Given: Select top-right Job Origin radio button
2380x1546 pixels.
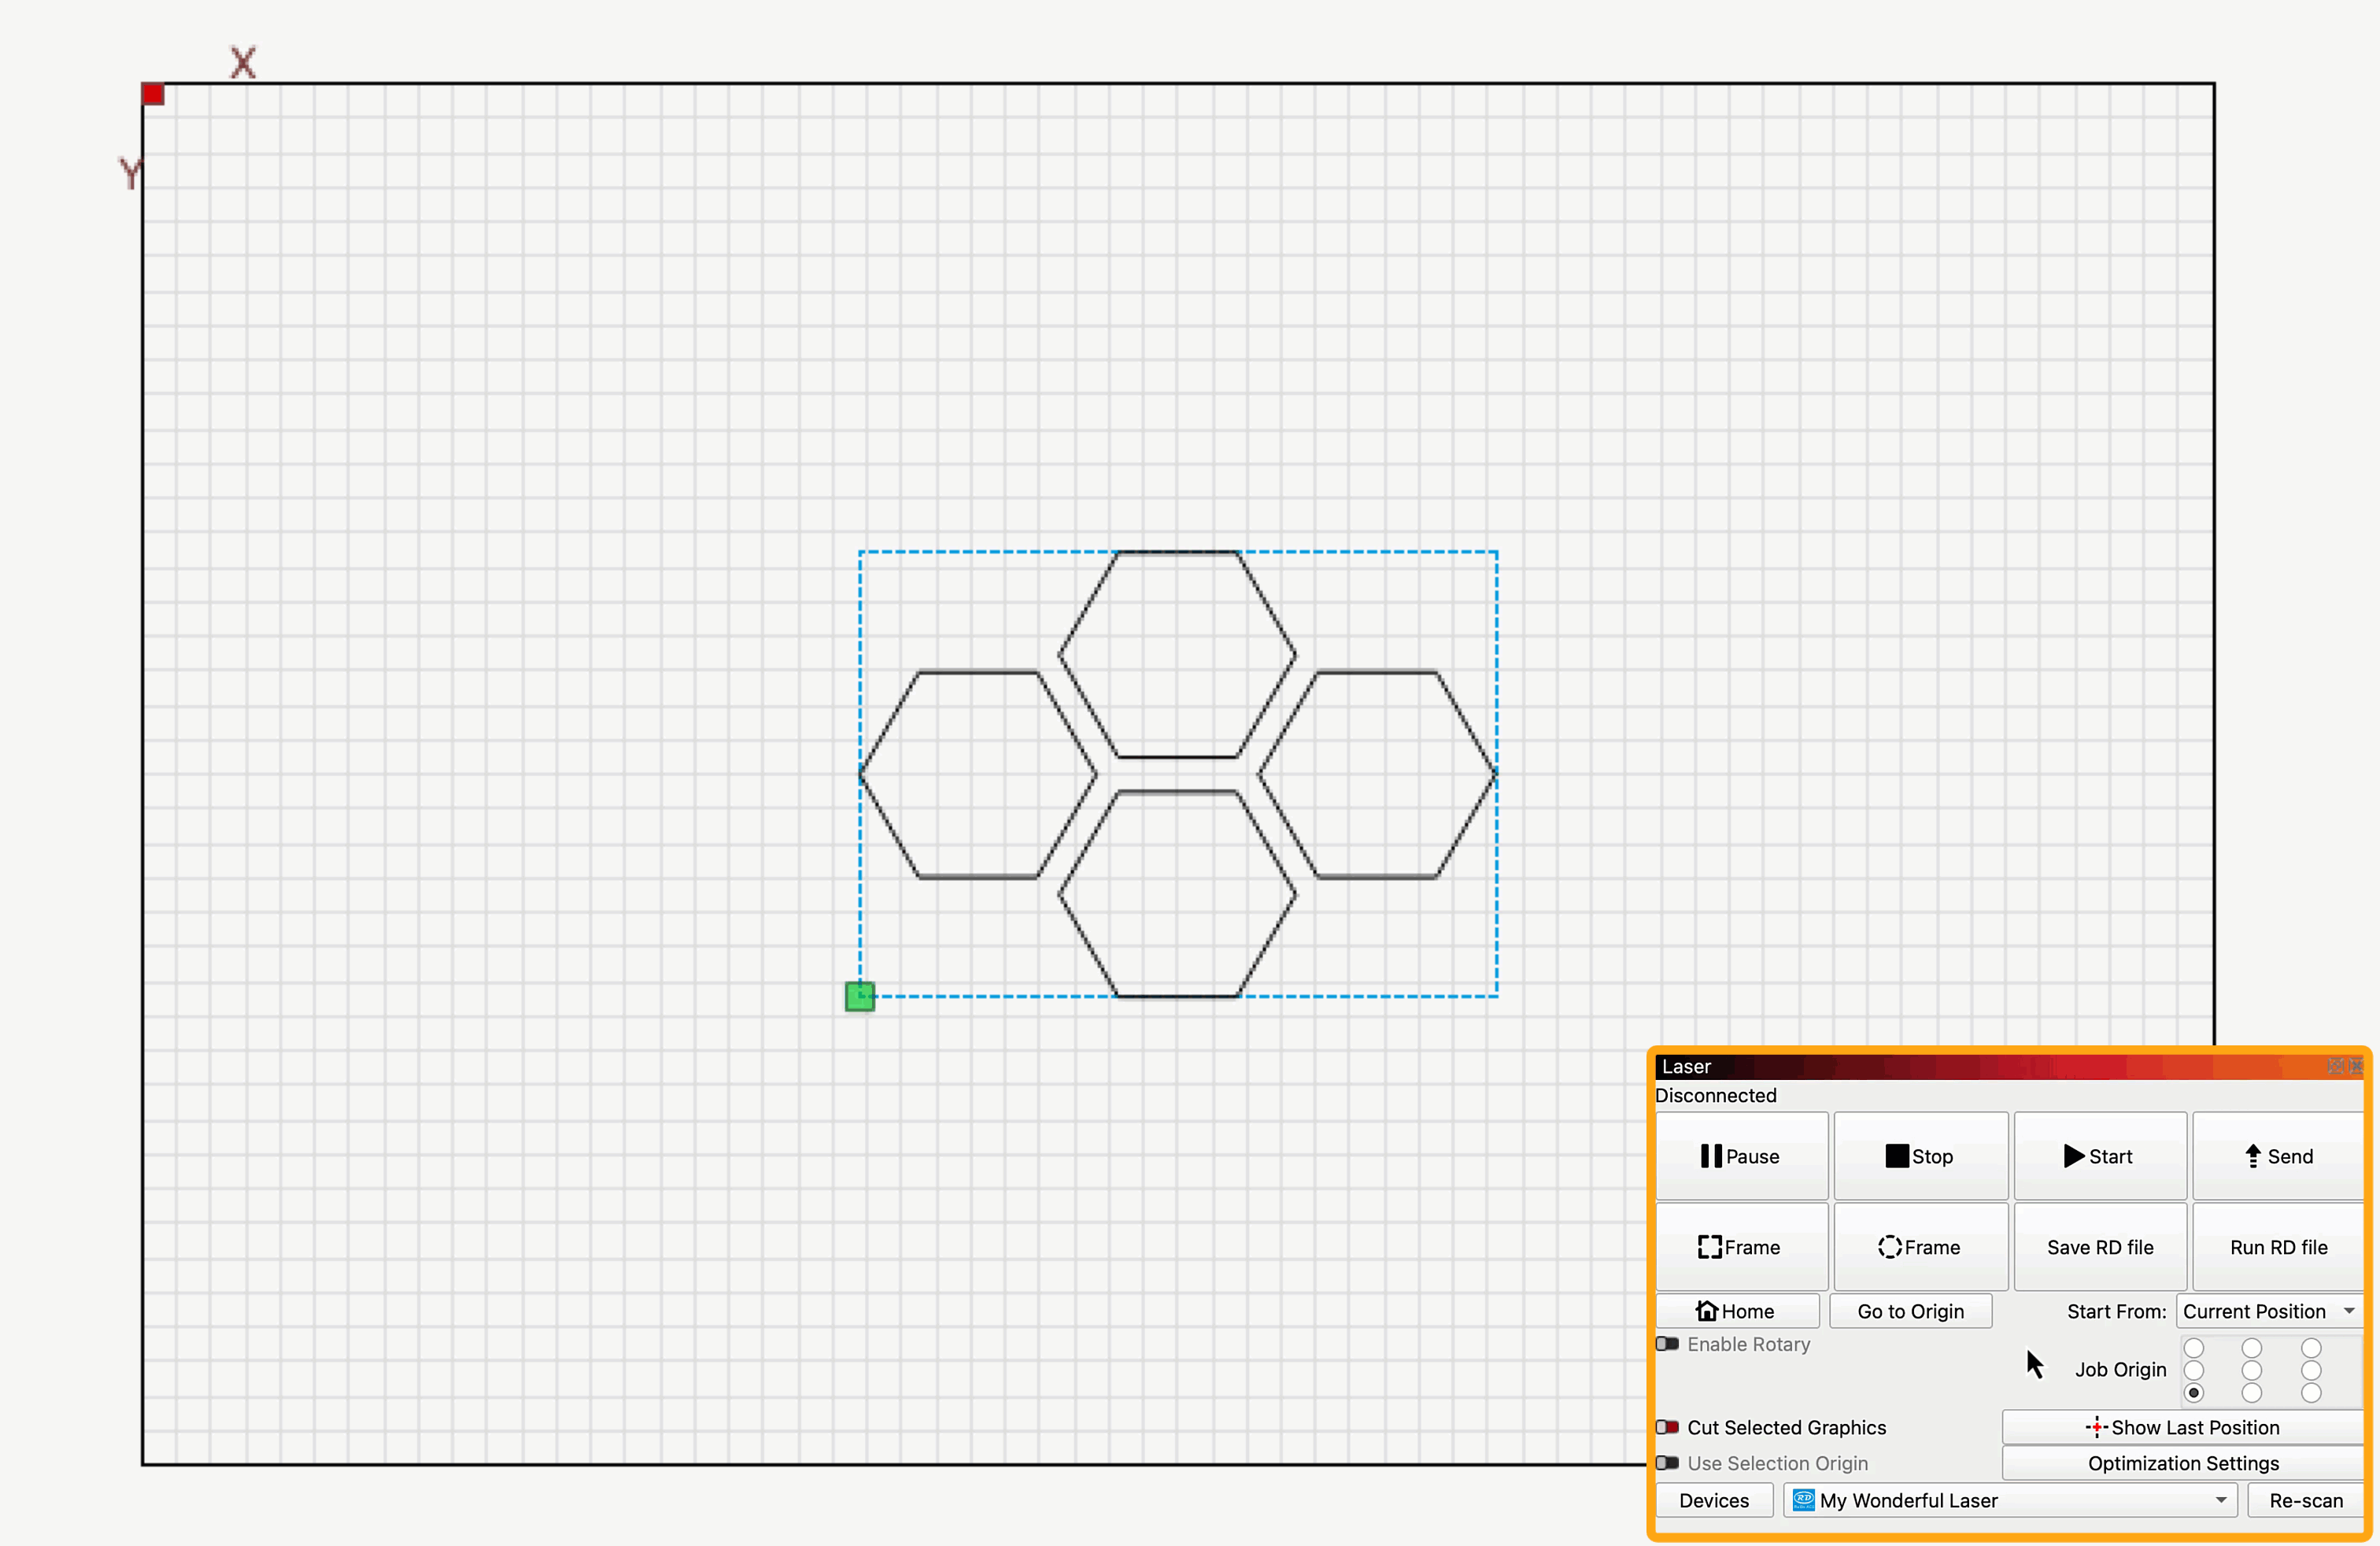Looking at the screenshot, I should (x=2311, y=1348).
